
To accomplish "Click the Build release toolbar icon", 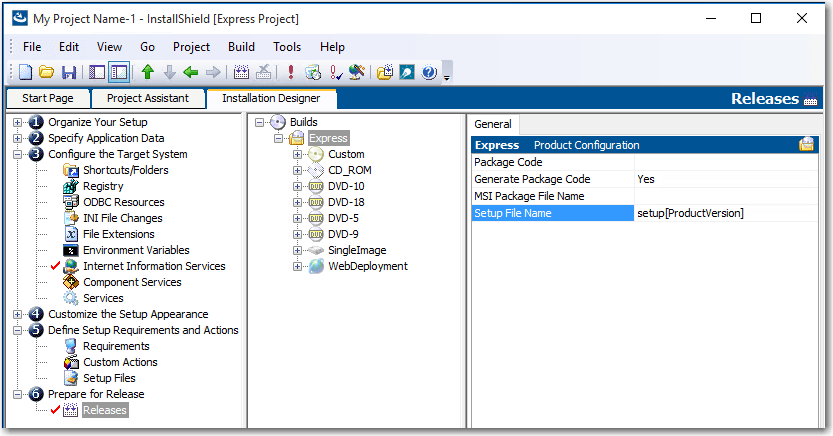I will coord(241,72).
